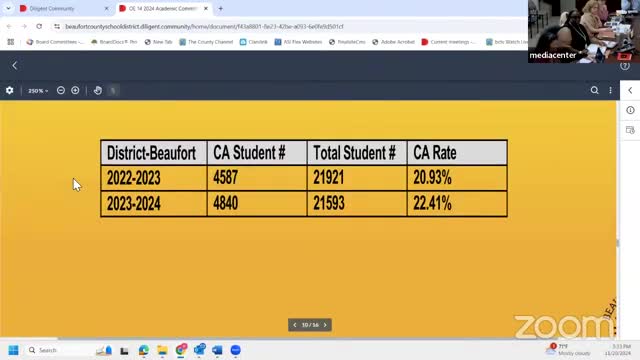Open Task View from the taskbar
Viewport: 640px width, 360px height.
point(124,350)
